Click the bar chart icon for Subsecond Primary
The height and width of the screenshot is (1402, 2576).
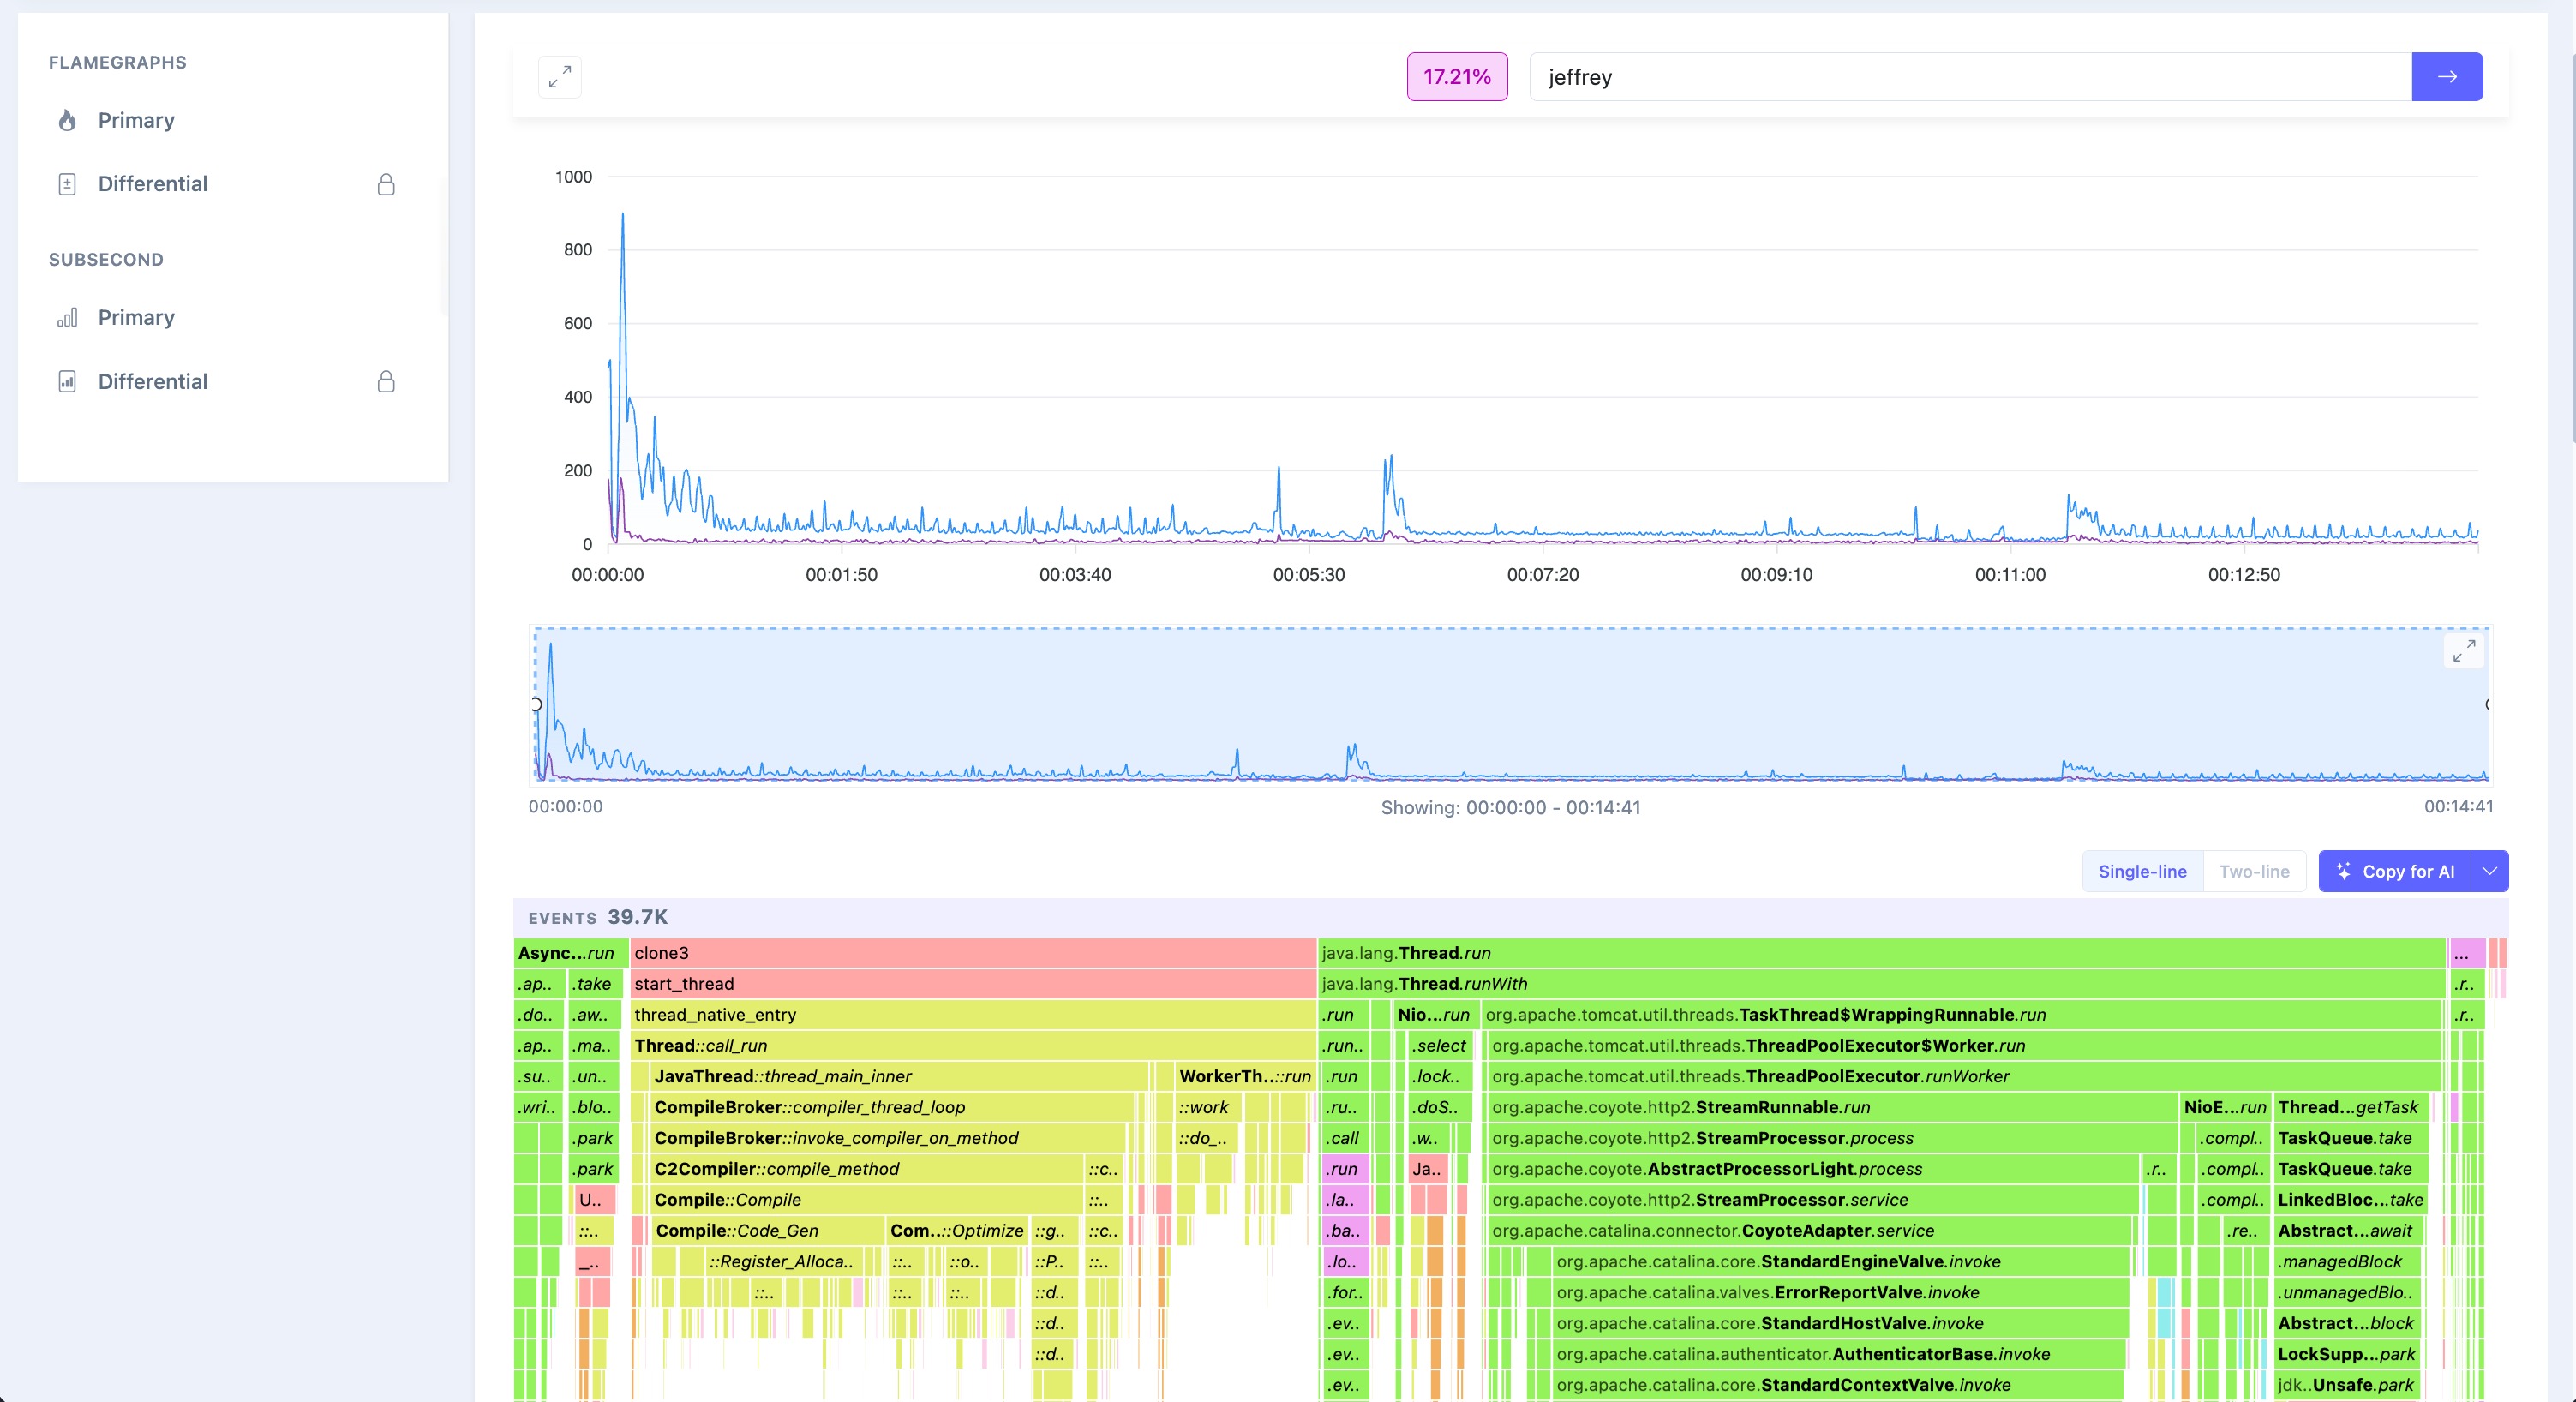[67, 318]
